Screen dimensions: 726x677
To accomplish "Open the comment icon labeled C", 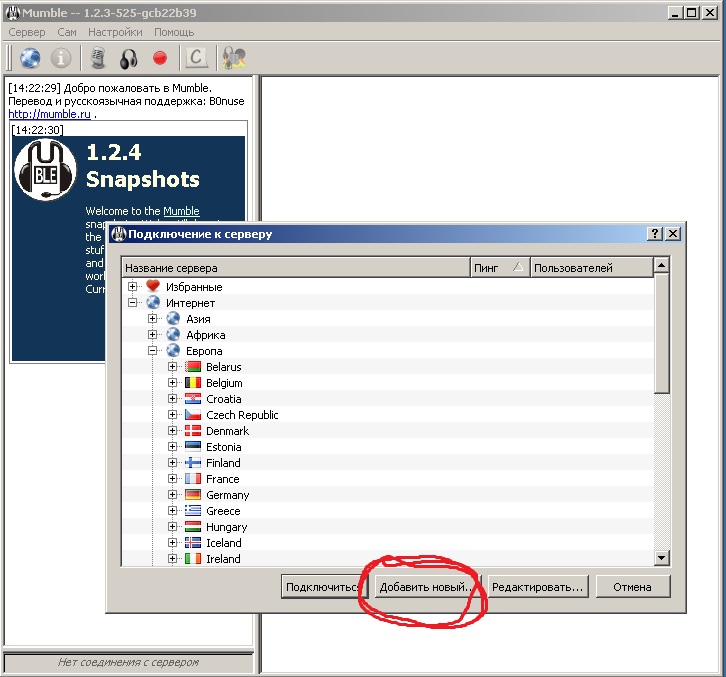I will (x=196, y=58).
